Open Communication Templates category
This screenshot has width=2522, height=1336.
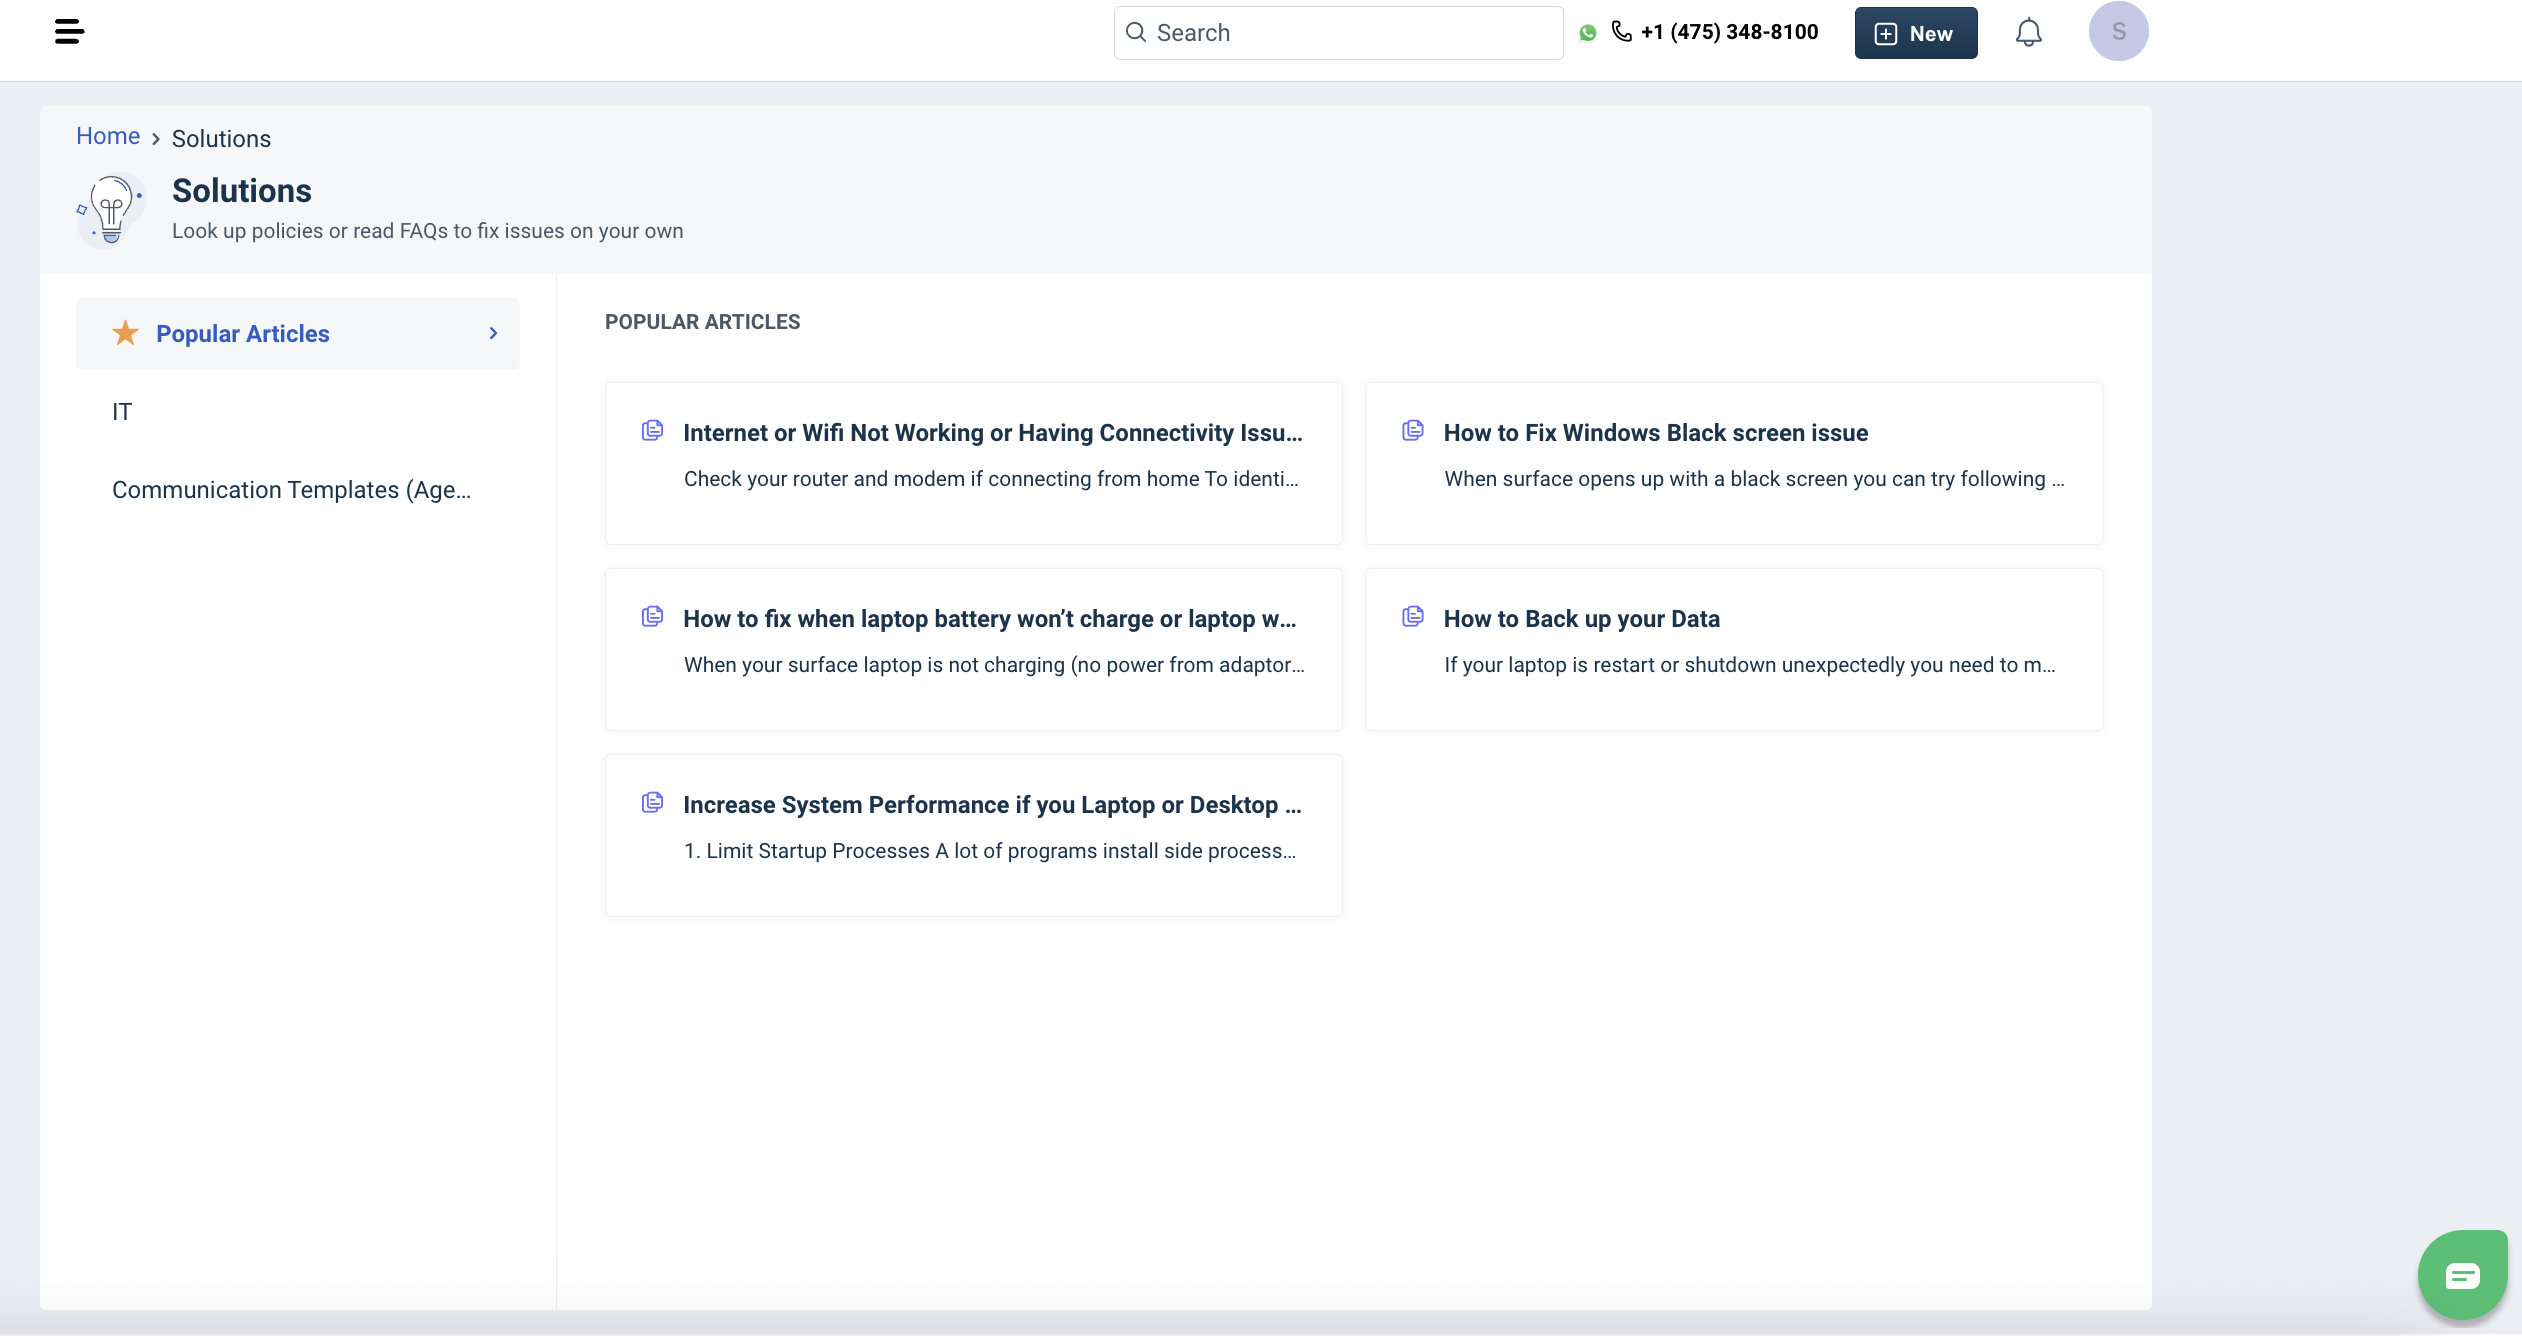[291, 490]
